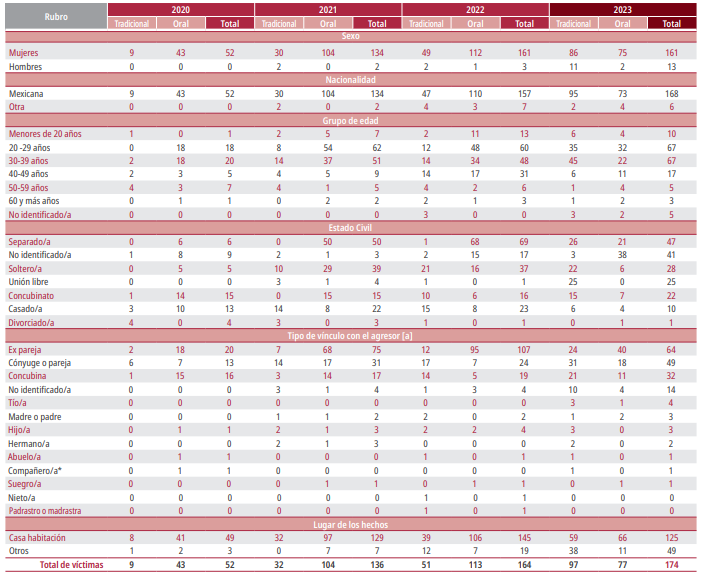Select the Lugar de los hechos heading
This screenshot has height=576, width=703.
[x=349, y=523]
